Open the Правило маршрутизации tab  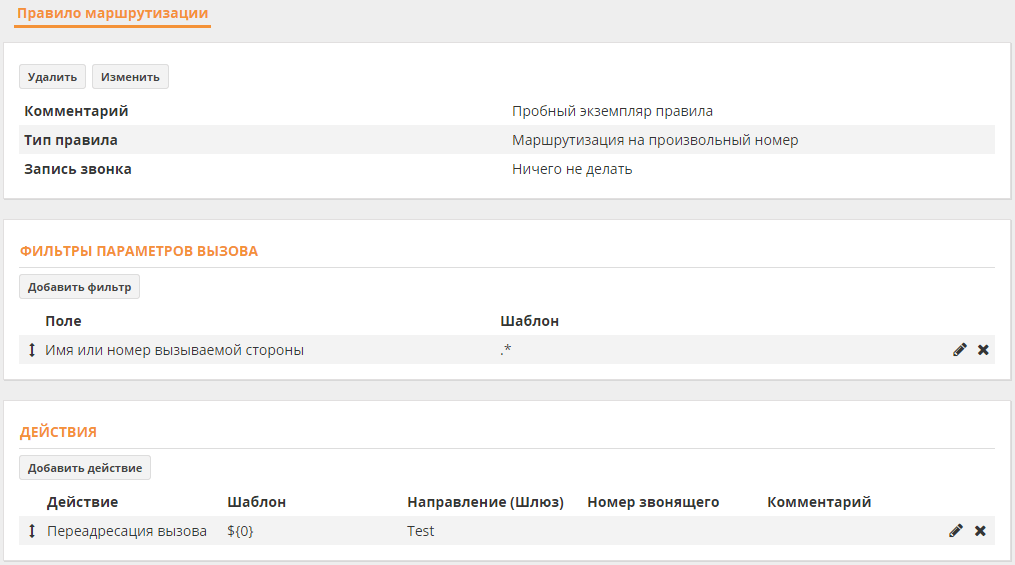[113, 14]
